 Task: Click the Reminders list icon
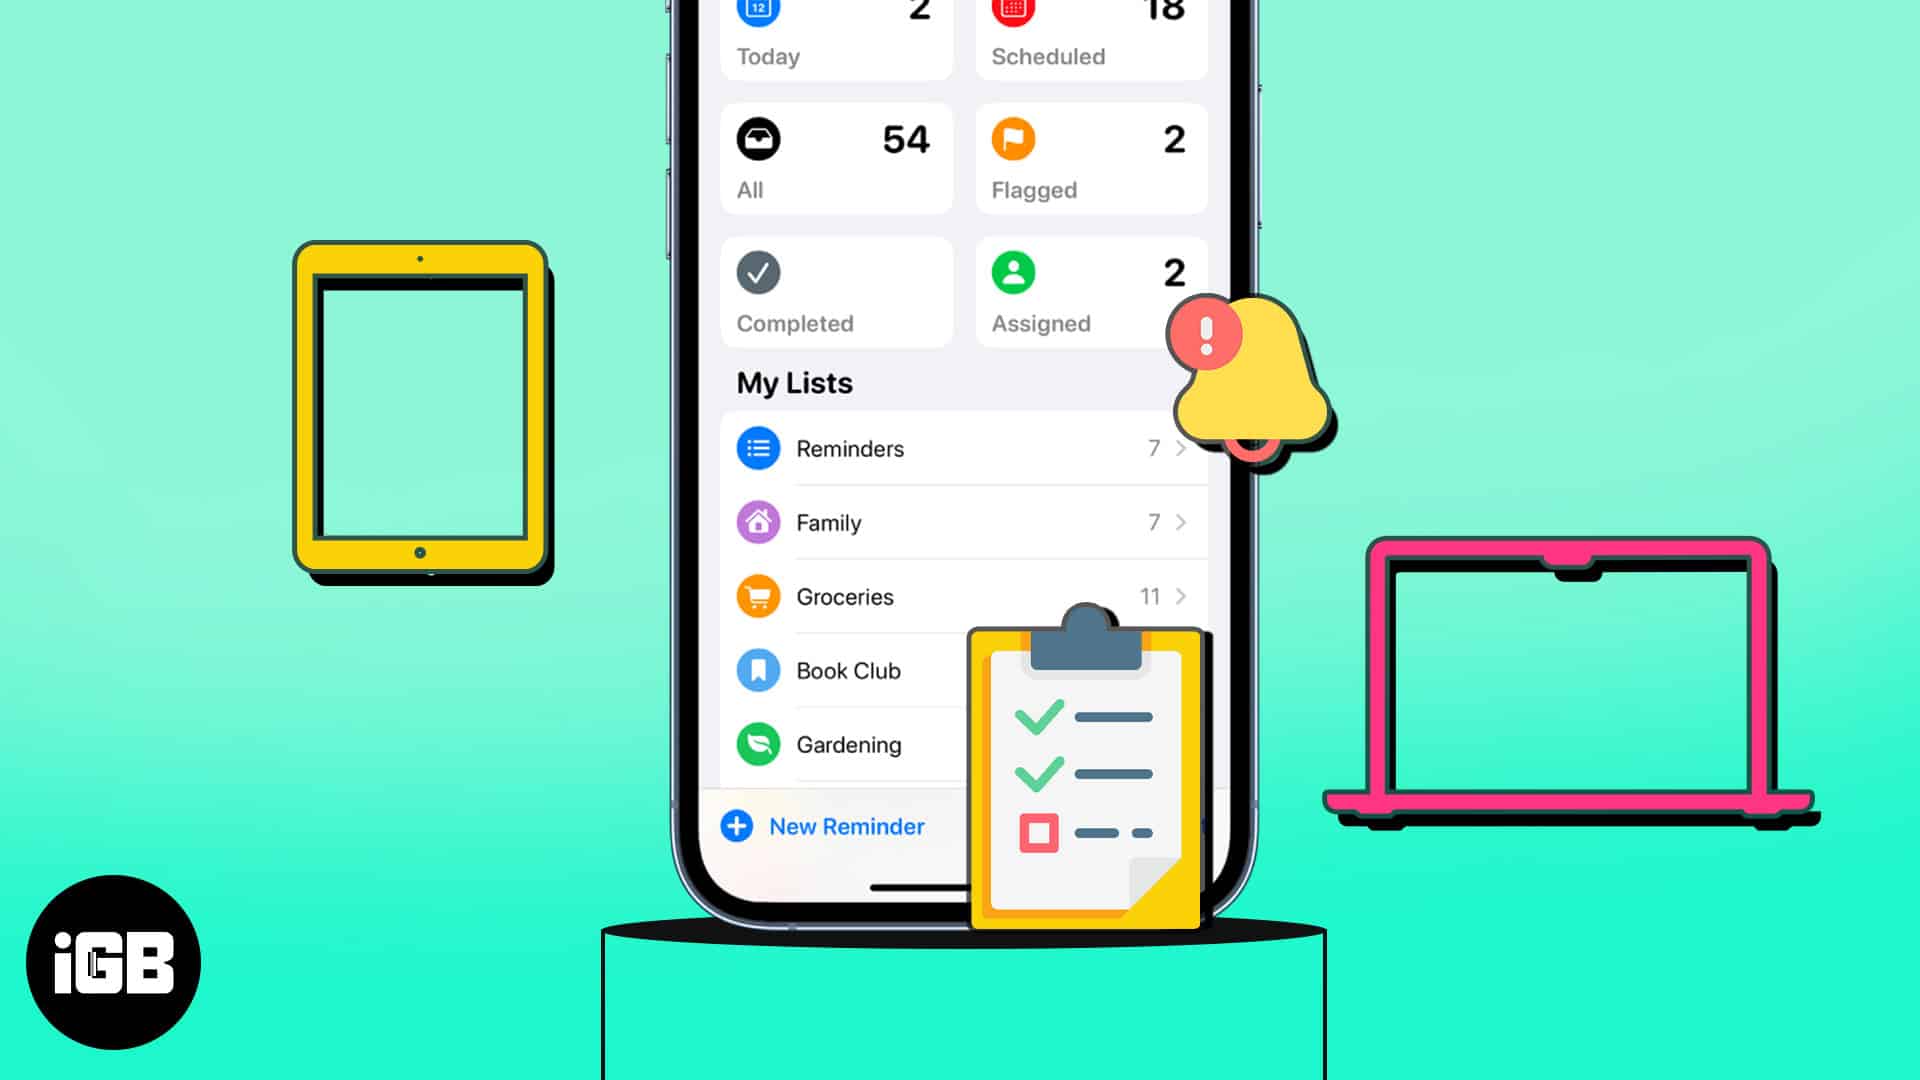tap(760, 448)
